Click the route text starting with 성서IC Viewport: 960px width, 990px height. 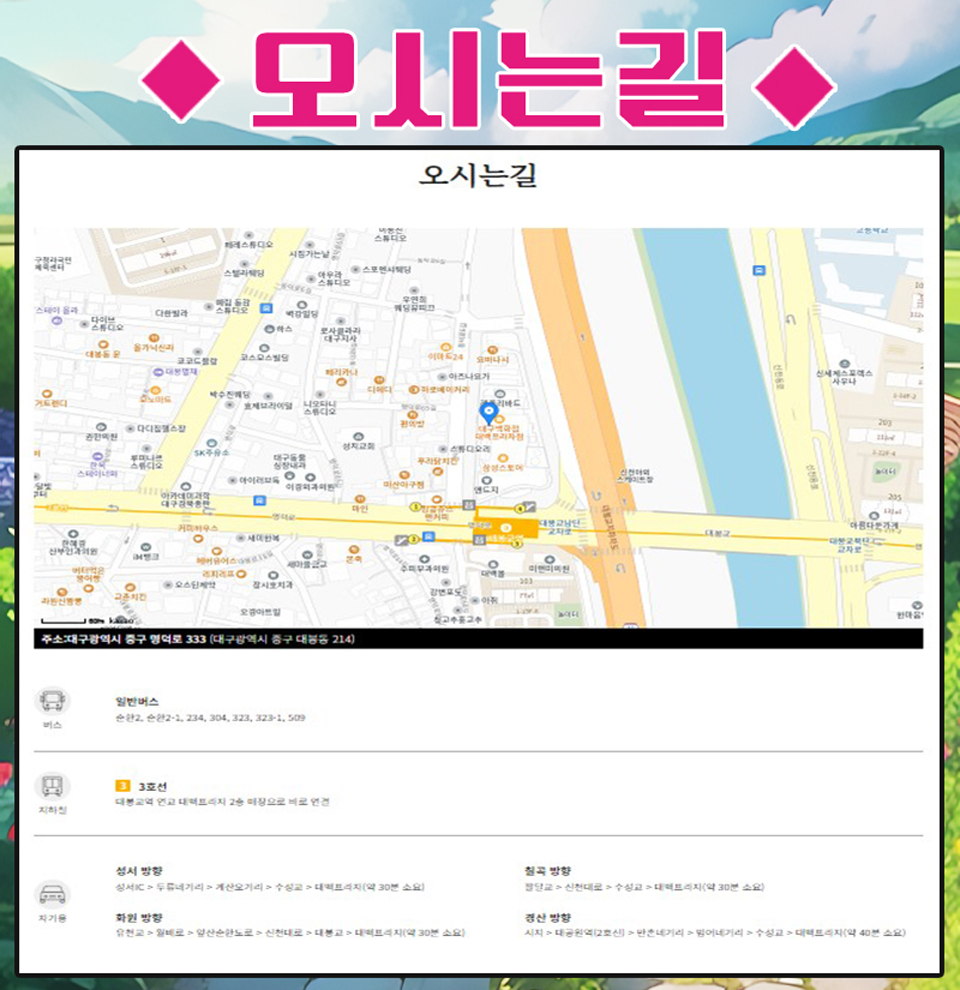point(270,887)
